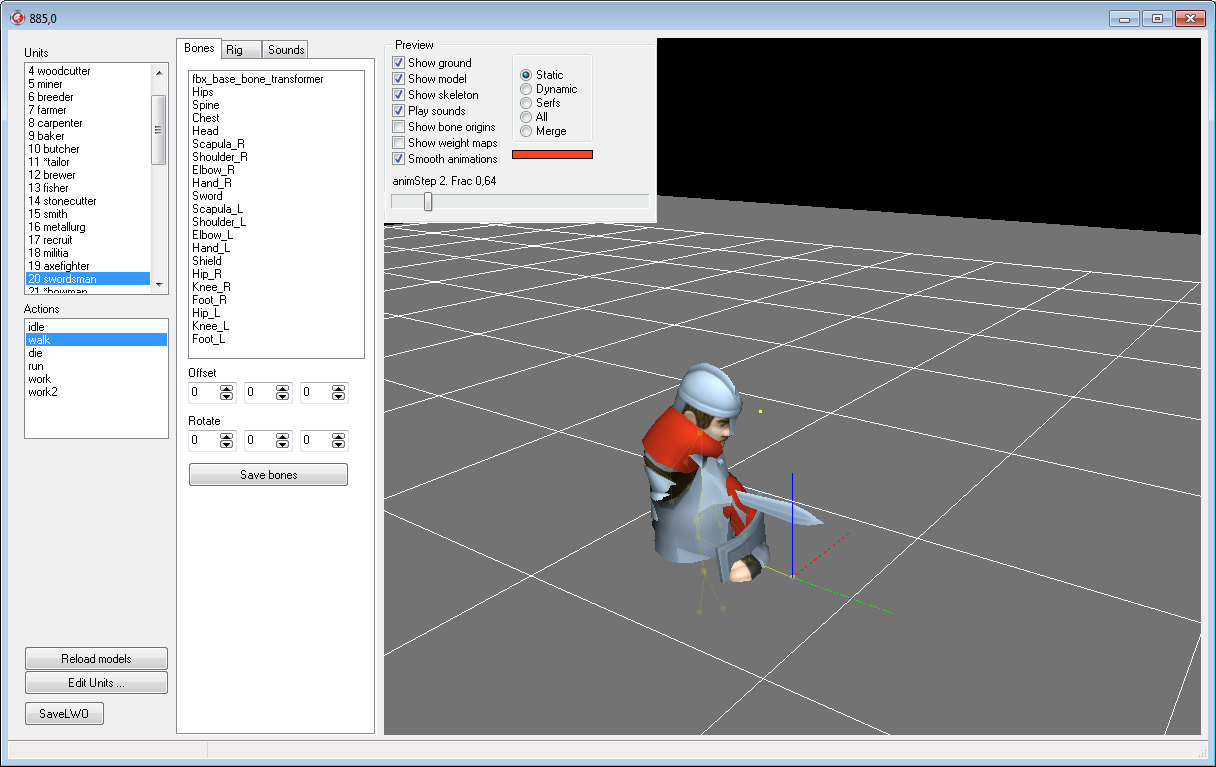Disable the Show model checkbox
Viewport: 1216px width, 767px height.
[399, 79]
